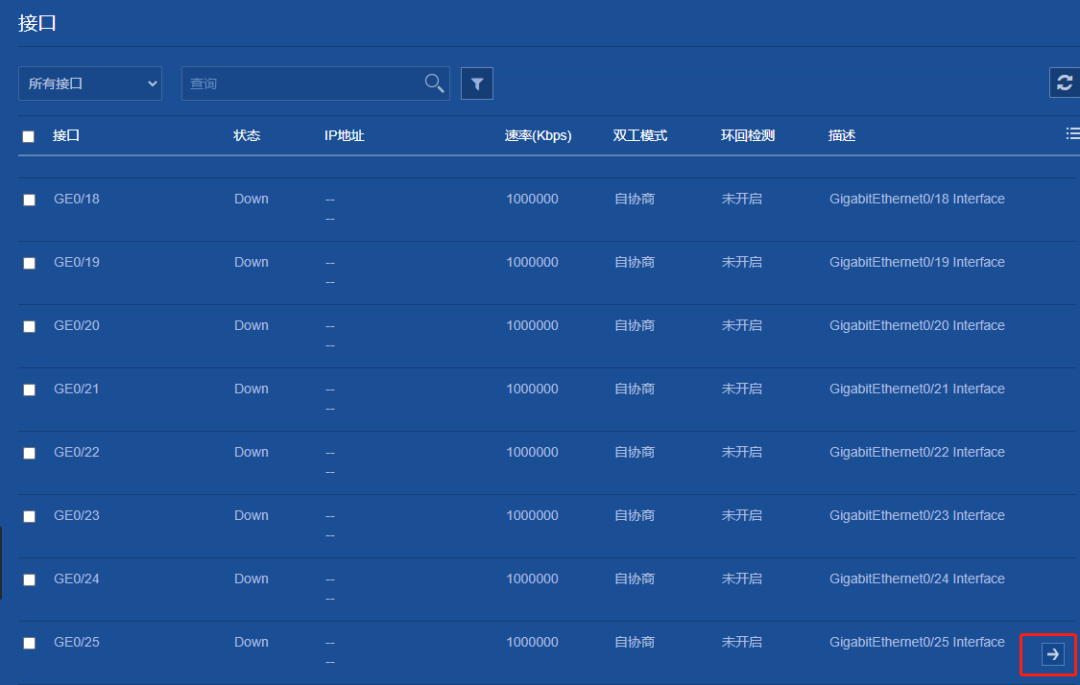Check the GE0/18 row checkbox
The width and height of the screenshot is (1080, 685).
(29, 200)
